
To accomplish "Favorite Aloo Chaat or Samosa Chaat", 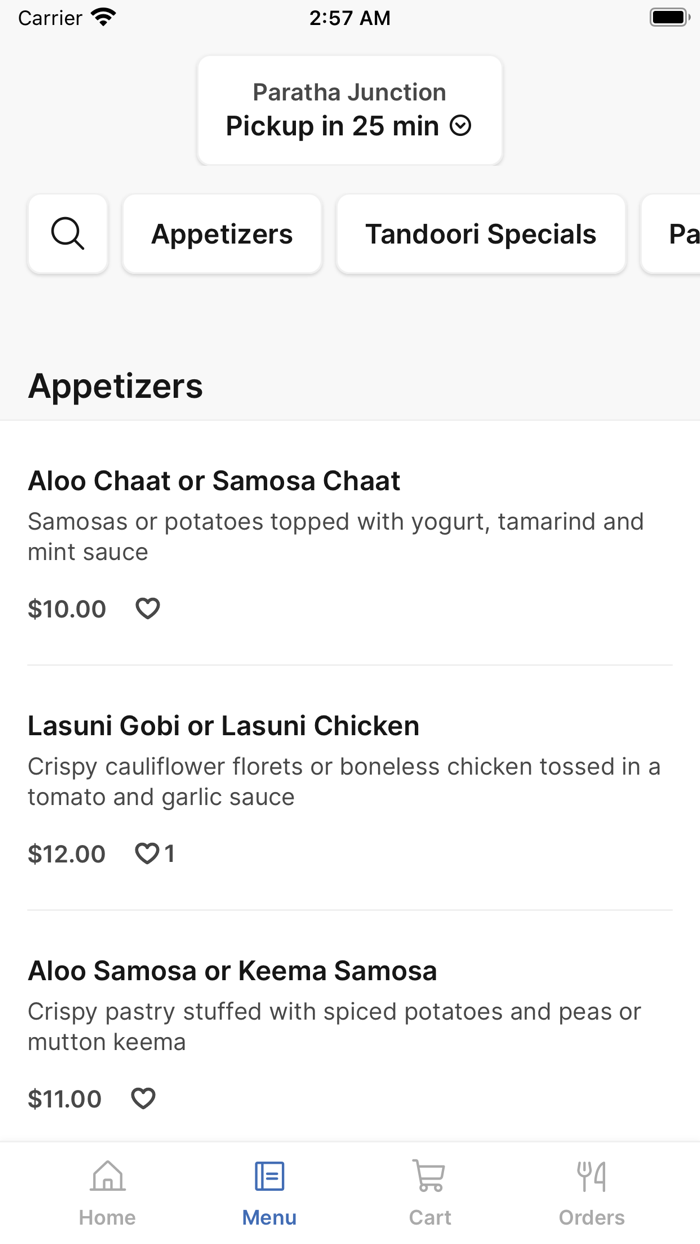I will tap(148, 608).
